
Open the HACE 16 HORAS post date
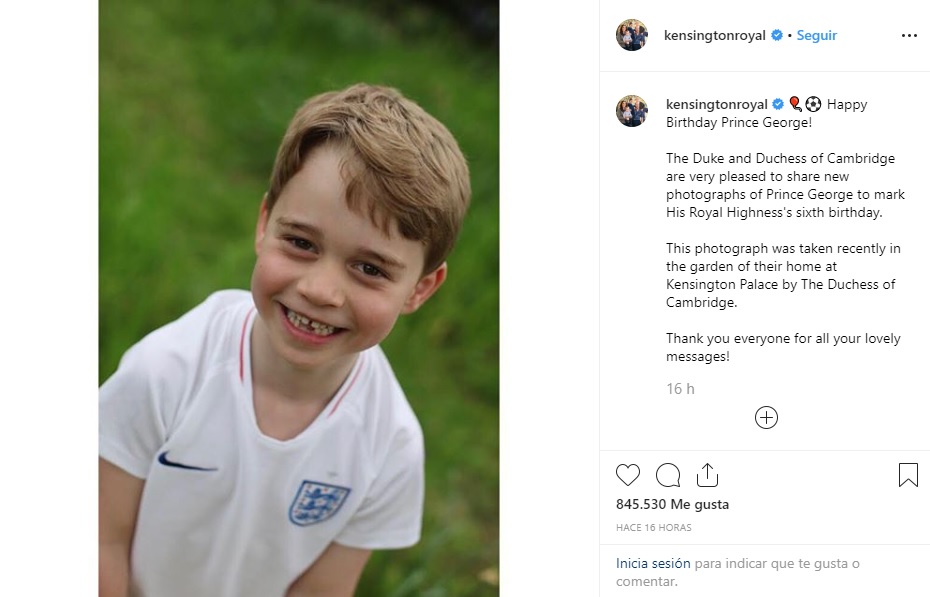(x=654, y=528)
